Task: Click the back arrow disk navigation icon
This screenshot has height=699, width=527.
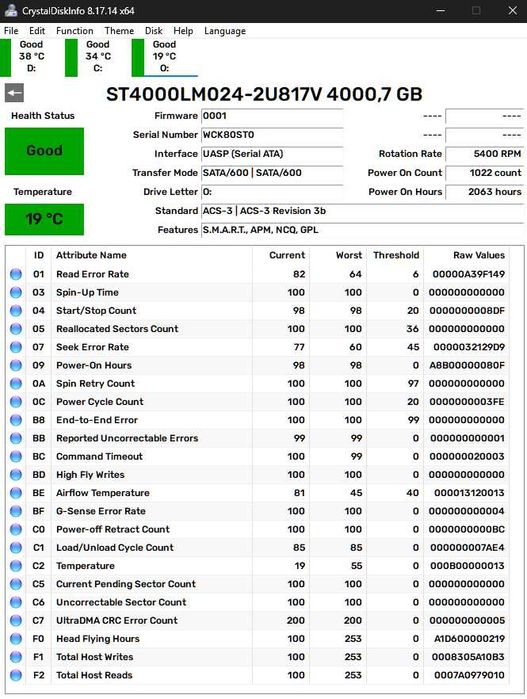Action: tap(14, 93)
